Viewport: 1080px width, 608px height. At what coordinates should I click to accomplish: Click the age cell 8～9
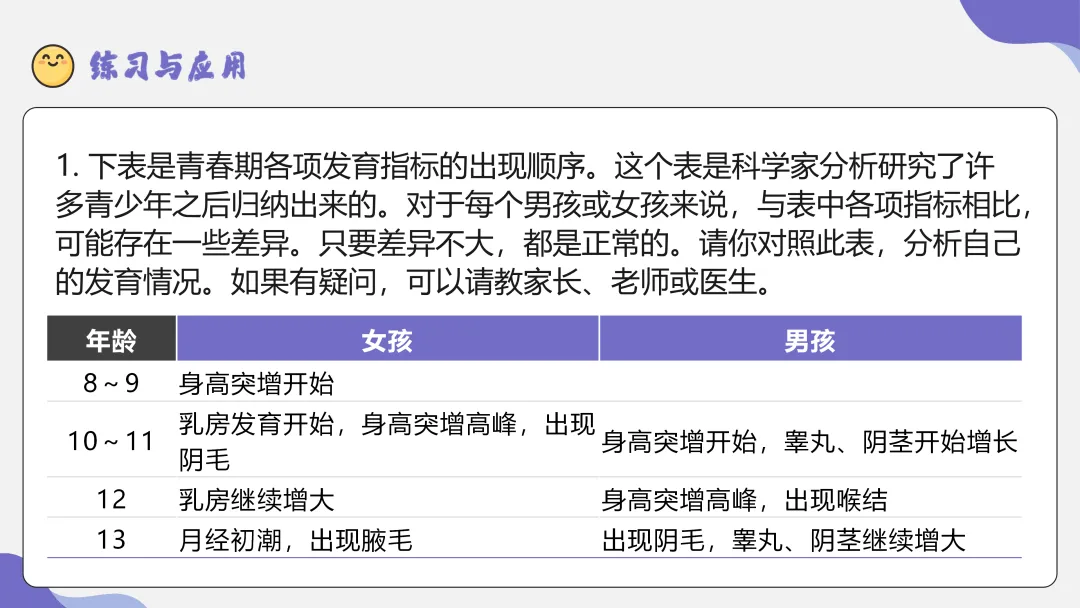pos(112,383)
